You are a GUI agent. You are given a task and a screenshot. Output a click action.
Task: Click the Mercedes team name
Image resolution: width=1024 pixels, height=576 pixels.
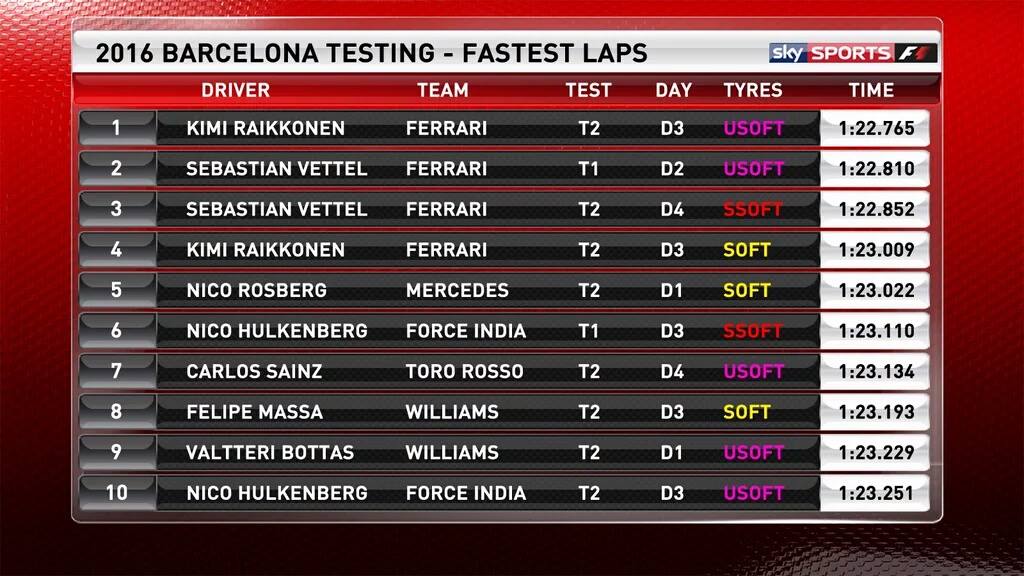click(457, 291)
